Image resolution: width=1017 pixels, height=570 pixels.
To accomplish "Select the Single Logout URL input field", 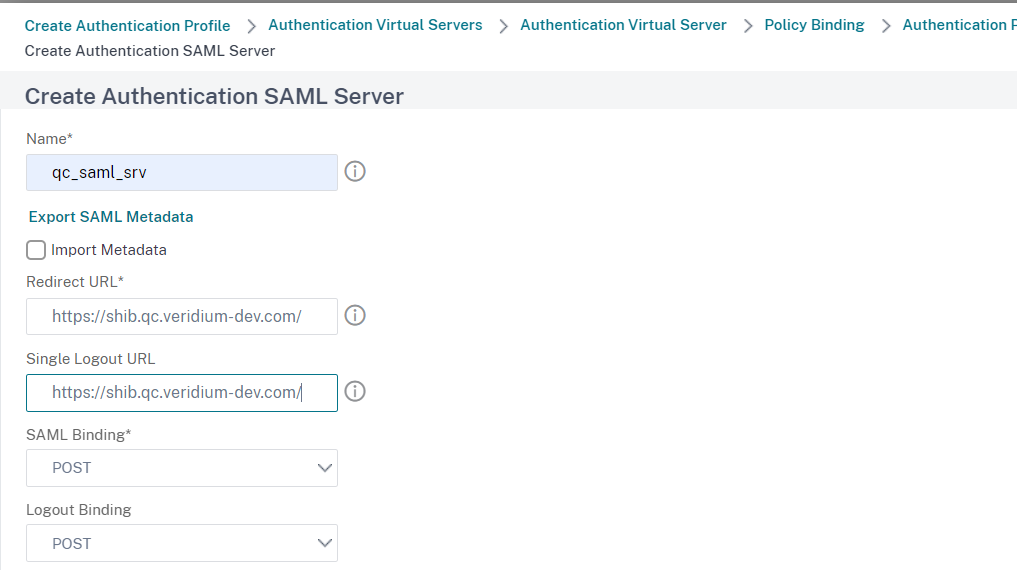I will 181,392.
